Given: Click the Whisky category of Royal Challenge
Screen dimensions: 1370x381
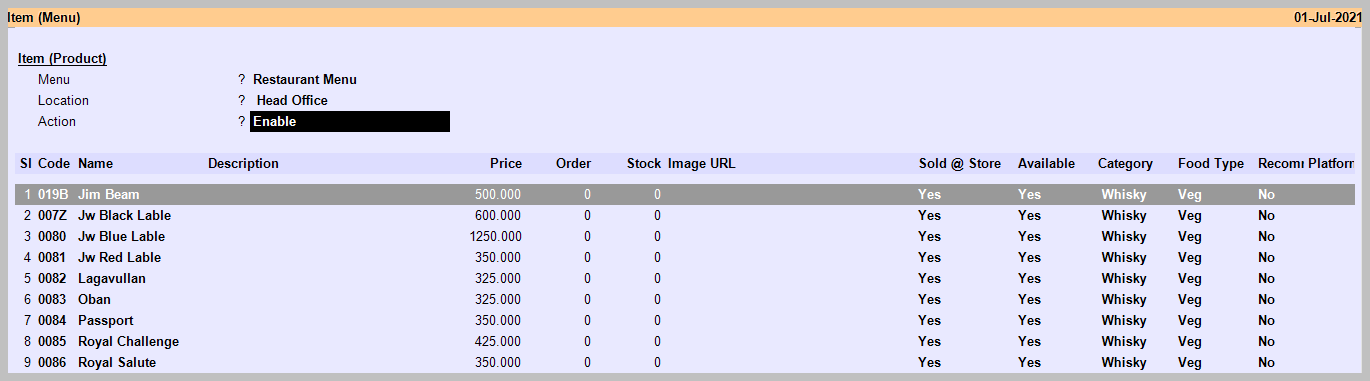Looking at the screenshot, I should (1124, 342).
